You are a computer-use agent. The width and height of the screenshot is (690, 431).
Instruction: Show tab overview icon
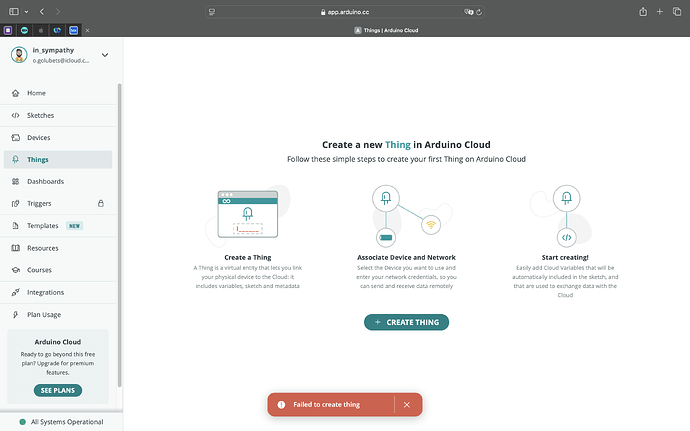pos(677,12)
